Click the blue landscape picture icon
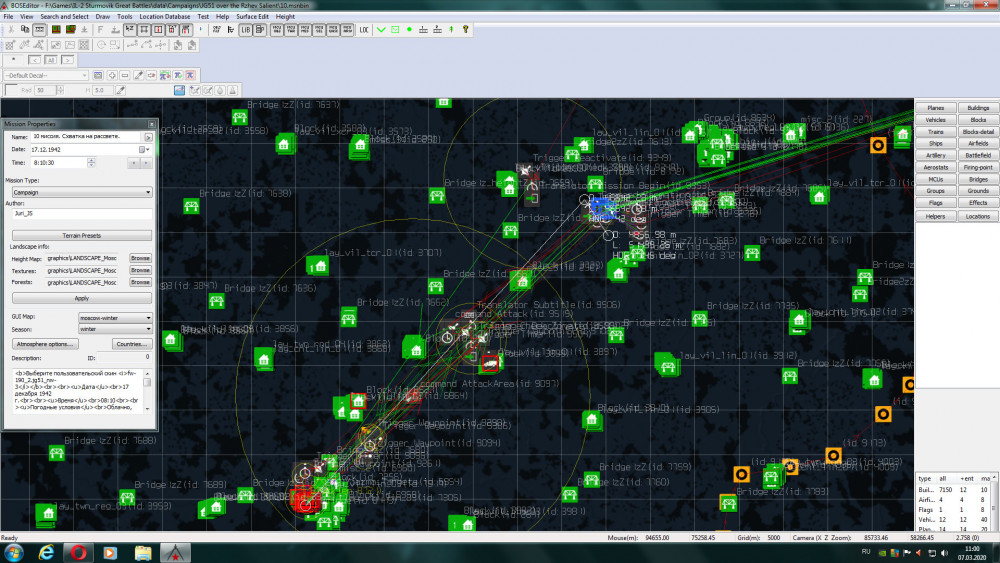The height and width of the screenshot is (563, 1000). pyautogui.click(x=179, y=91)
